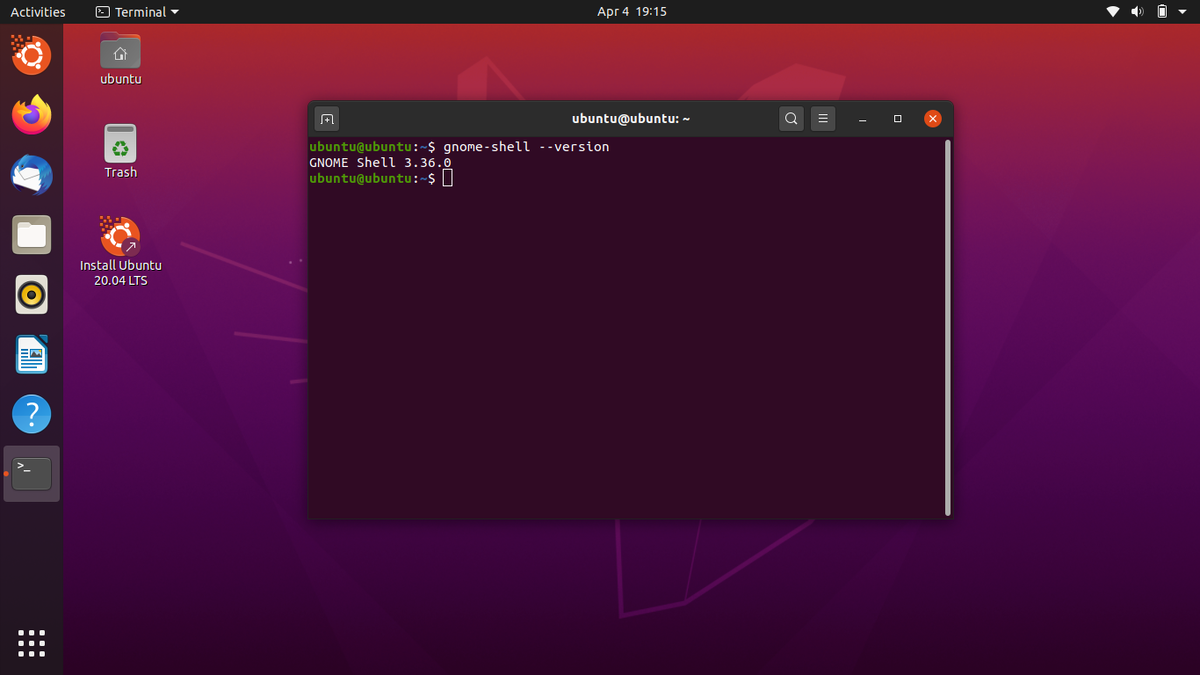The height and width of the screenshot is (675, 1200).
Task: Open Activities overview
Action: (38, 12)
